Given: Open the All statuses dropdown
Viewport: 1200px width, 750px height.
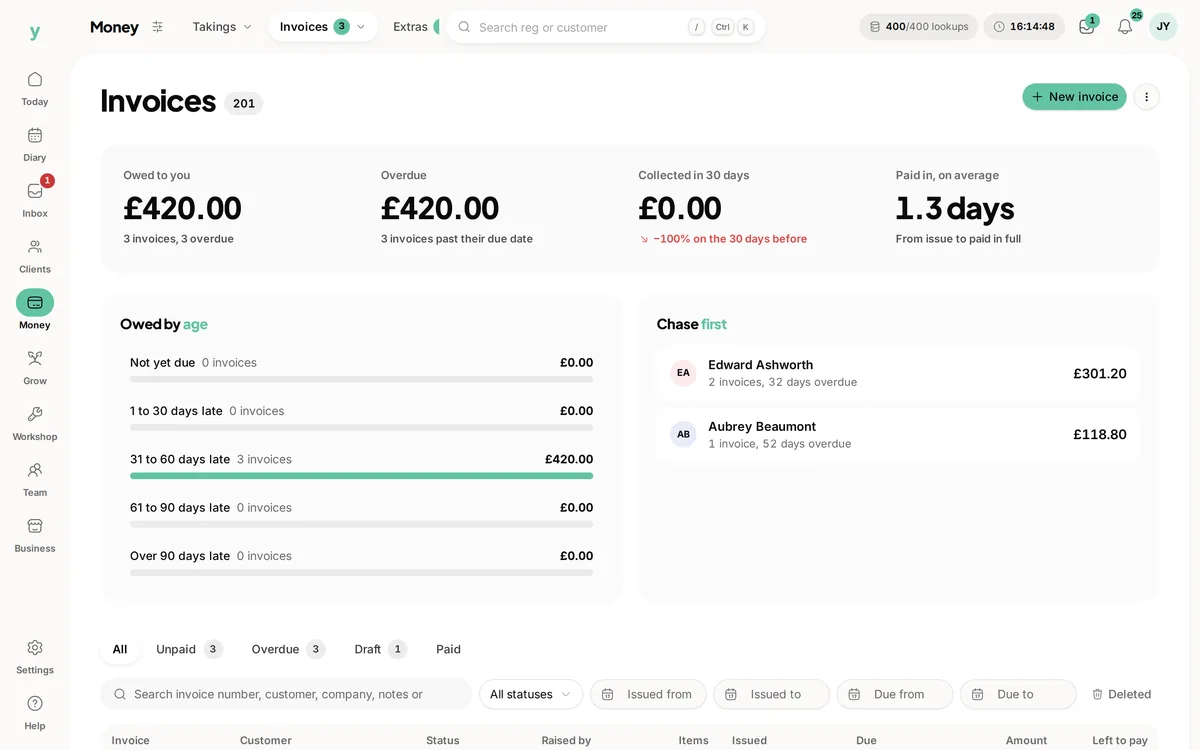Looking at the screenshot, I should tap(531, 694).
